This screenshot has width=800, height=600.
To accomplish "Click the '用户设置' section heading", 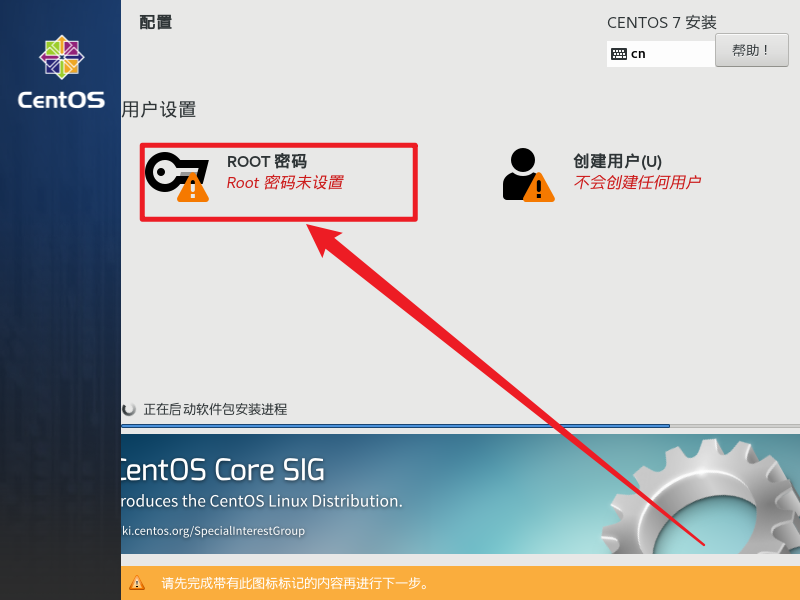I will coord(159,110).
